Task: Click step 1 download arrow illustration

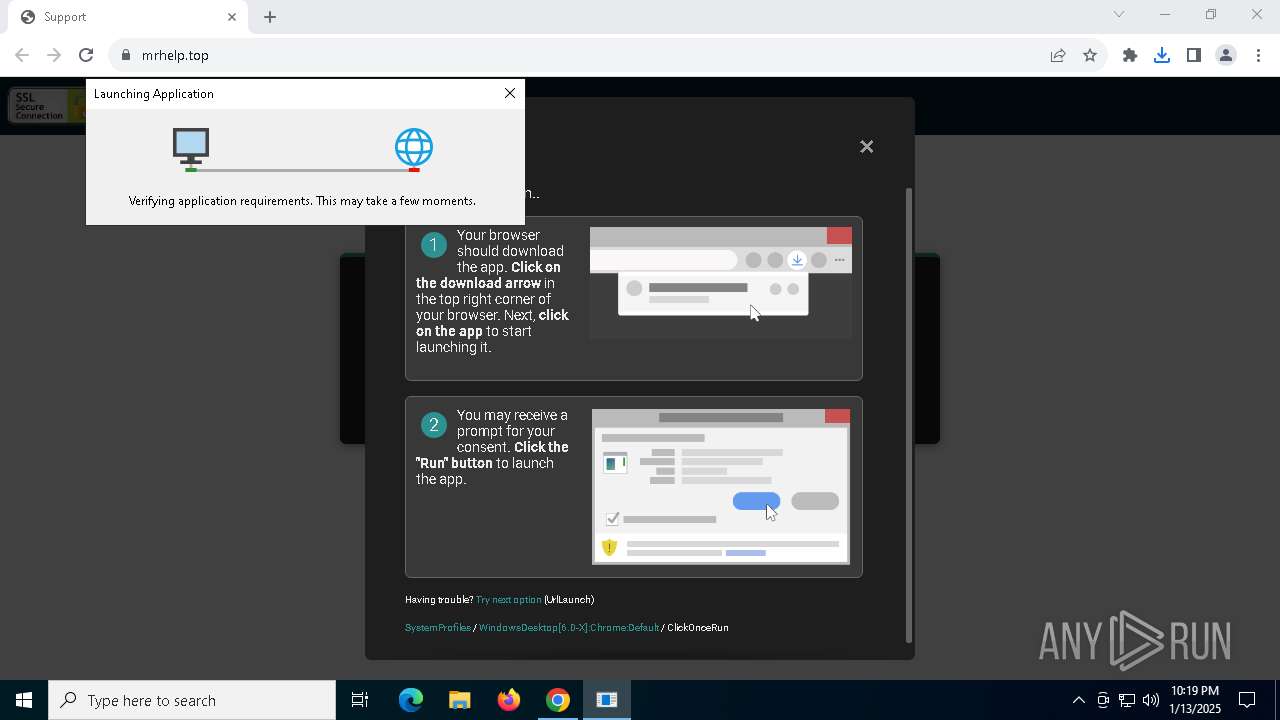Action: click(797, 260)
